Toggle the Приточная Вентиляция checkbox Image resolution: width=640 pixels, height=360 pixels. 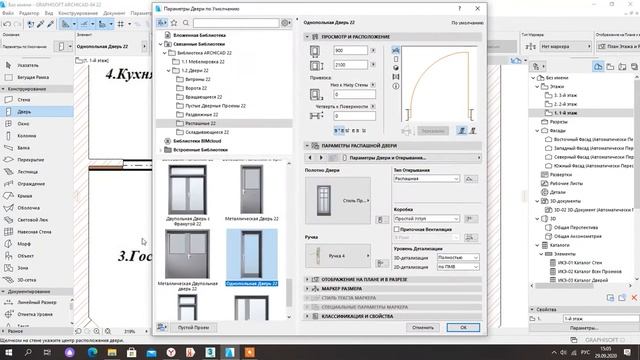[x=396, y=229]
